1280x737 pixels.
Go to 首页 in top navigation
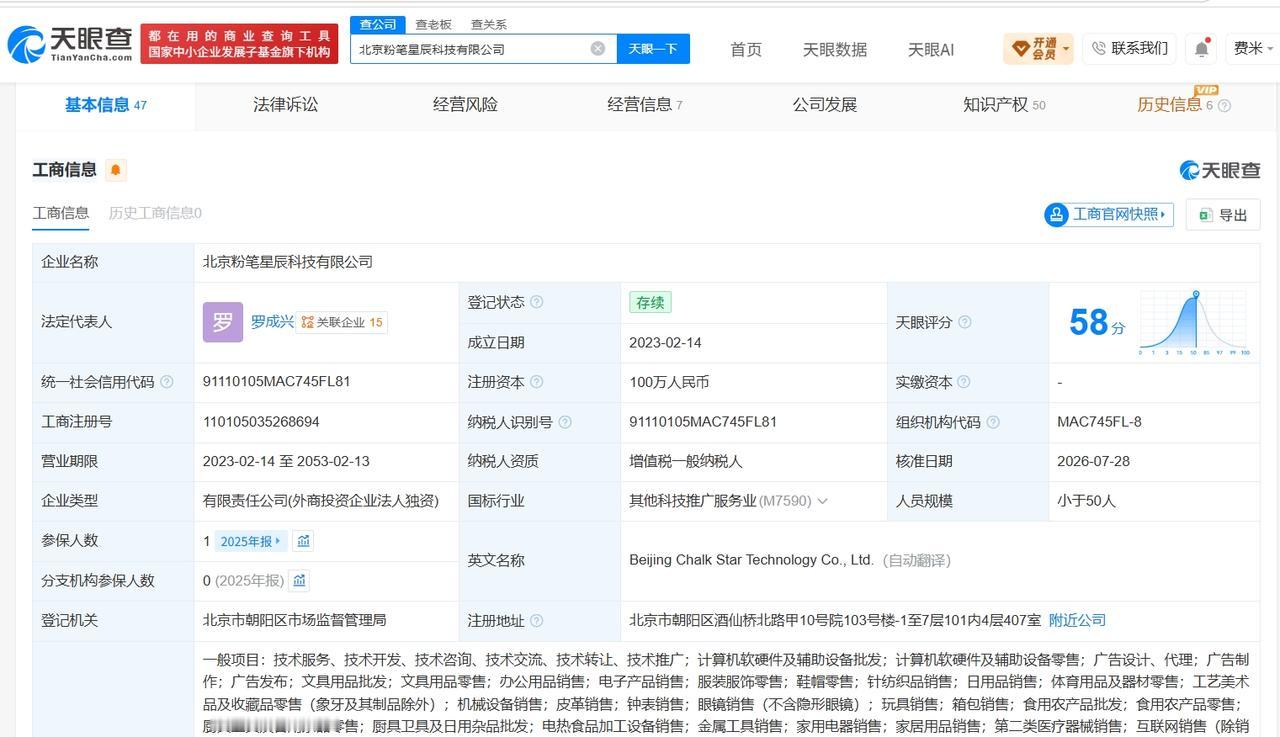coord(746,49)
